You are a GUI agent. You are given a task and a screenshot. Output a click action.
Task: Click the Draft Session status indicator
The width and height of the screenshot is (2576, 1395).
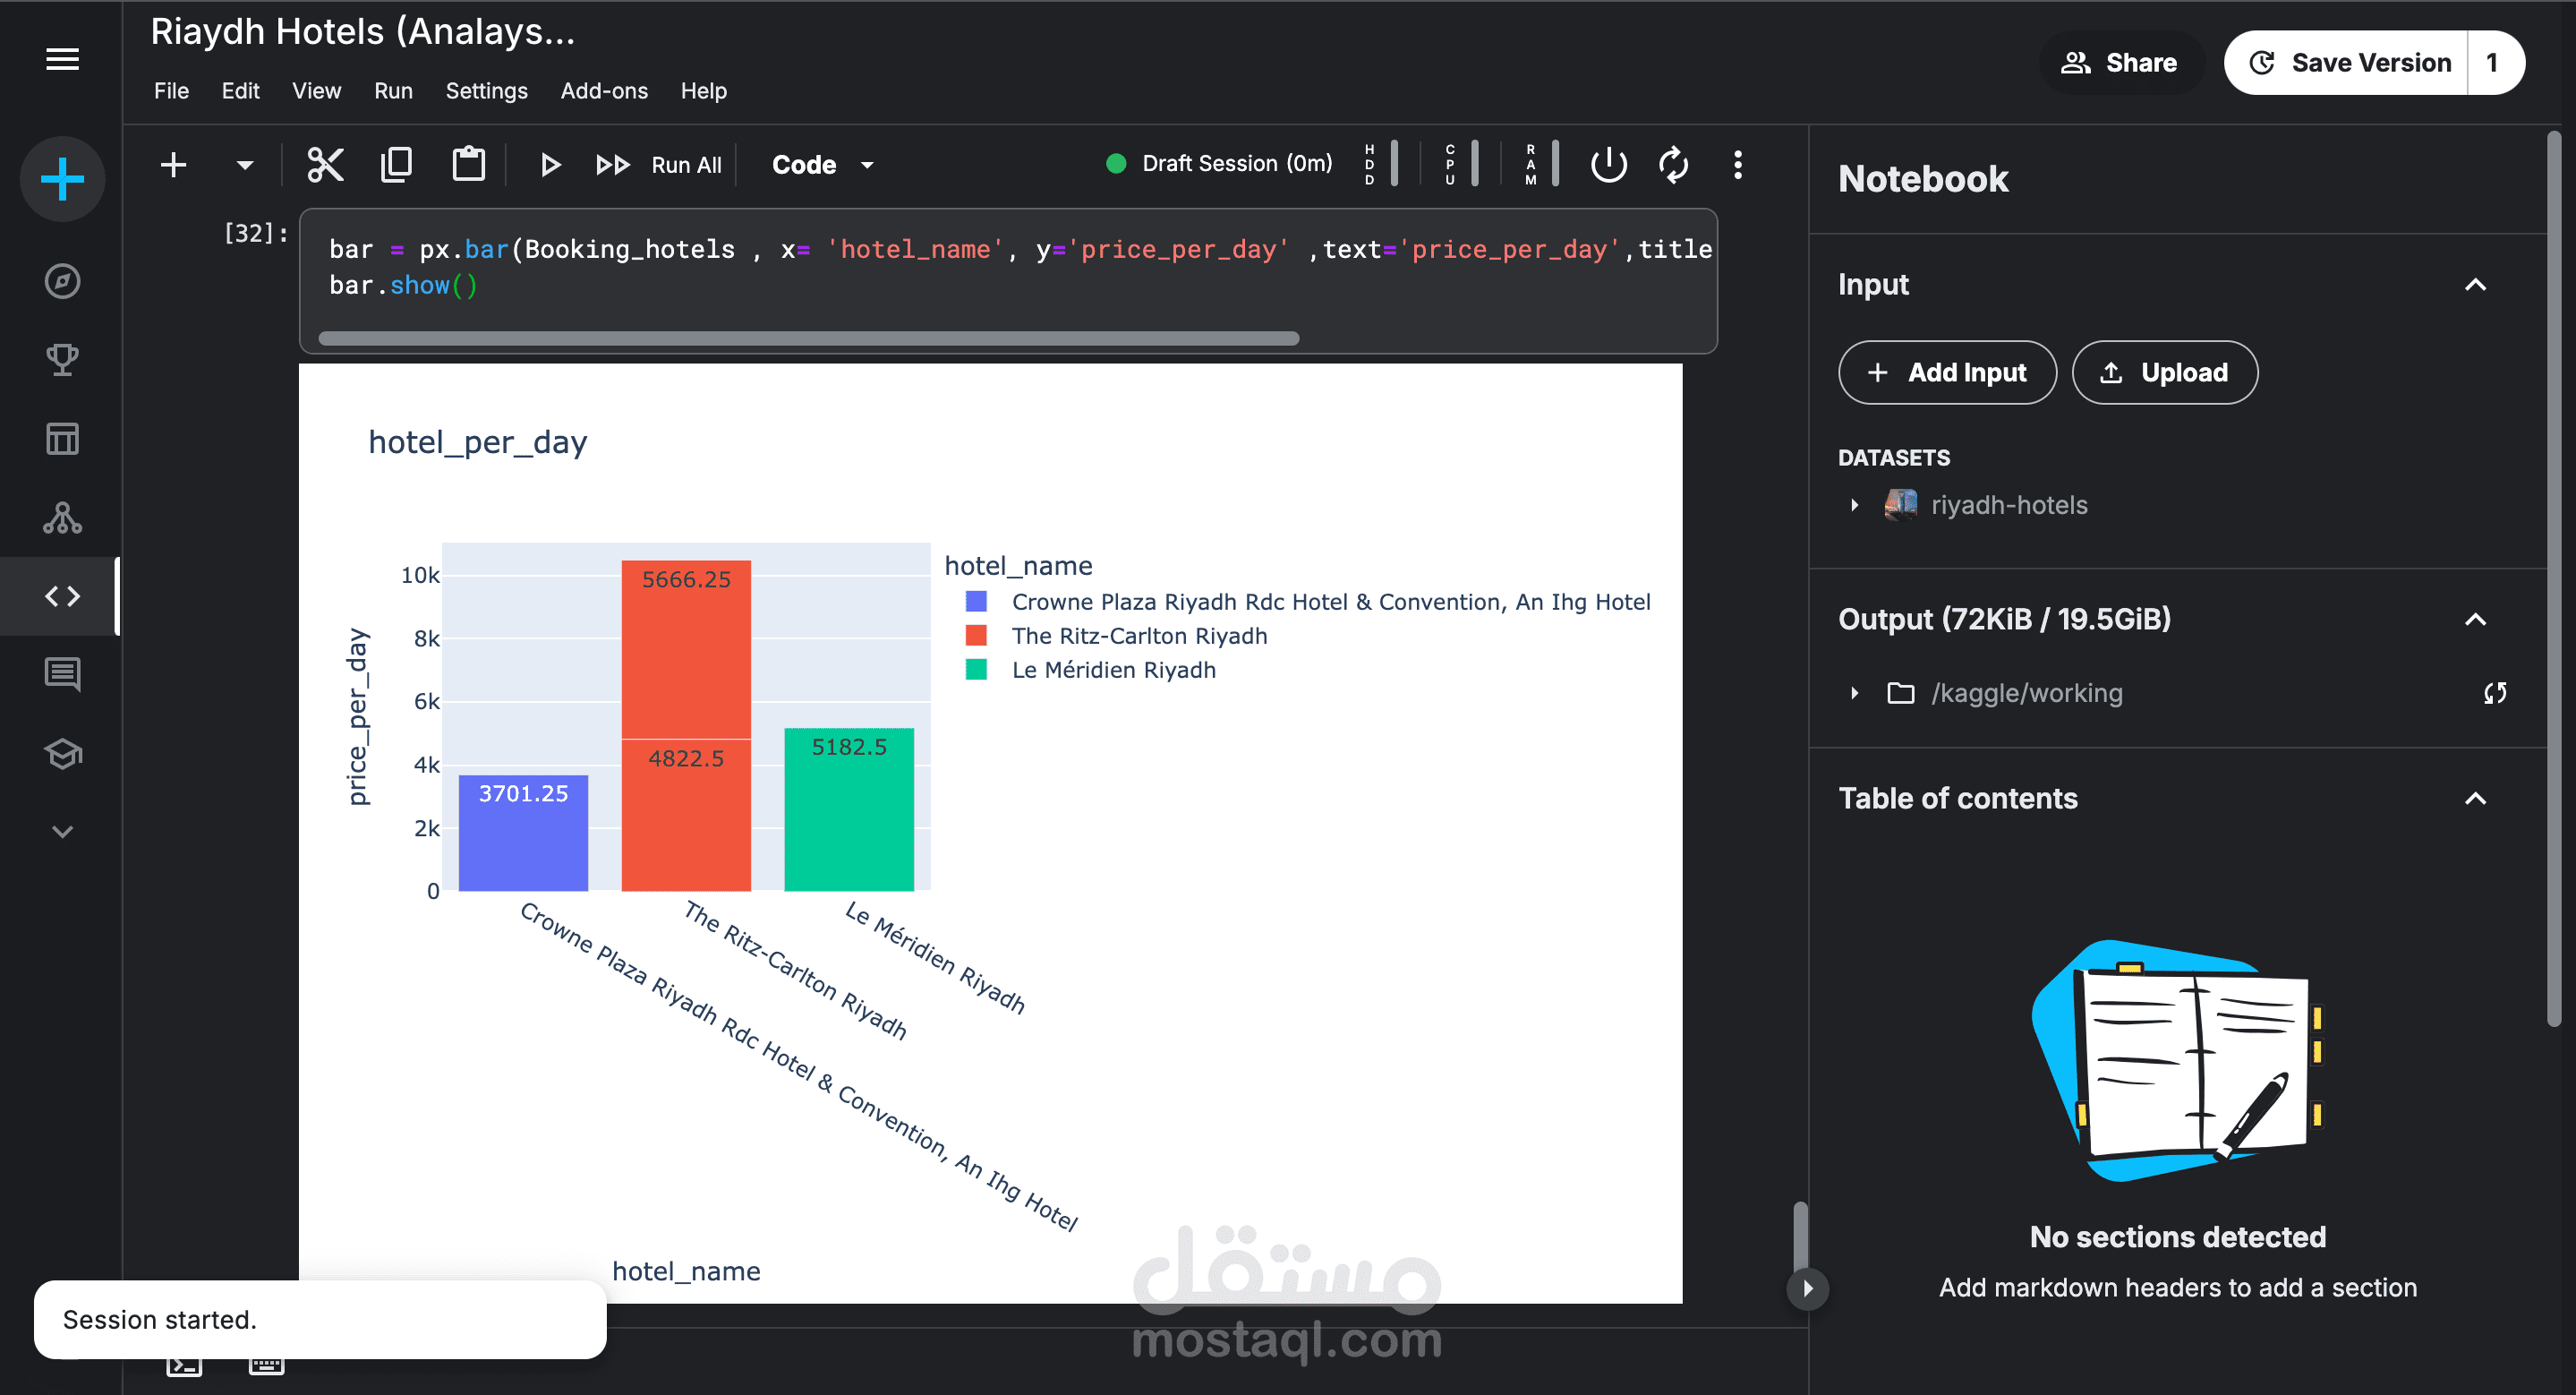coord(1219,163)
